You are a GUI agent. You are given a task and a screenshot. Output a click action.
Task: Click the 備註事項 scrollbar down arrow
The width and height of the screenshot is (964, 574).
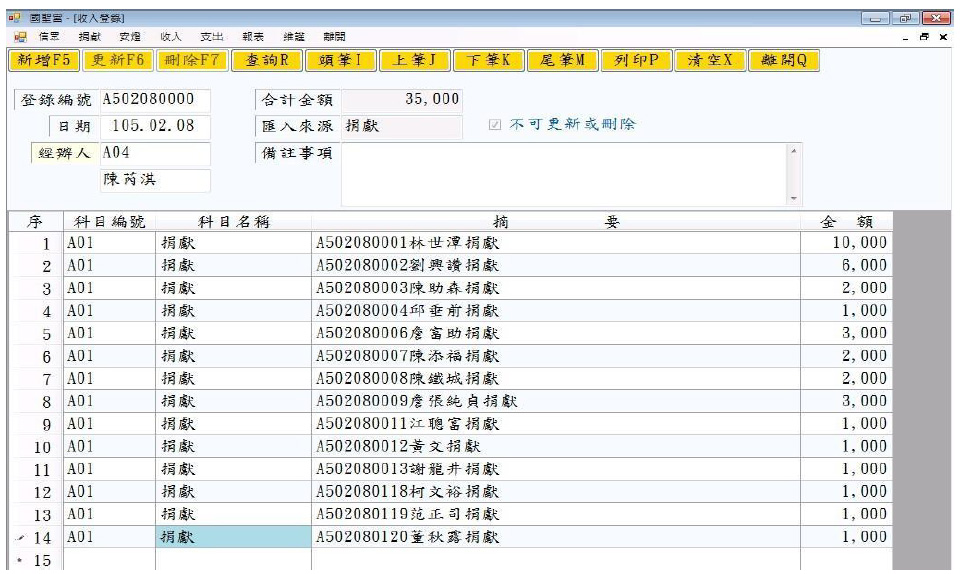pyautogui.click(x=795, y=198)
